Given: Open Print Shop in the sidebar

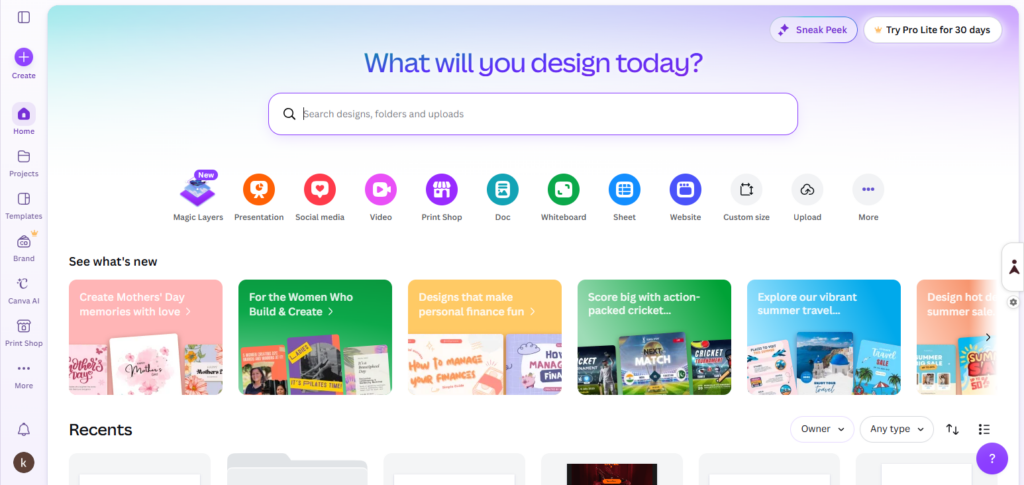Looking at the screenshot, I should pos(24,333).
